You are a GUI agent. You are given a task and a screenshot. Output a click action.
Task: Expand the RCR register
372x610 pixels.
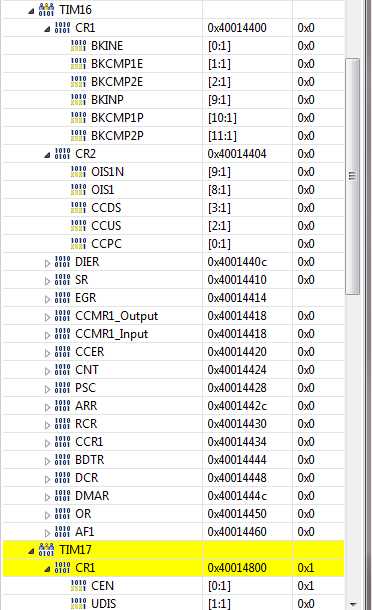47,426
